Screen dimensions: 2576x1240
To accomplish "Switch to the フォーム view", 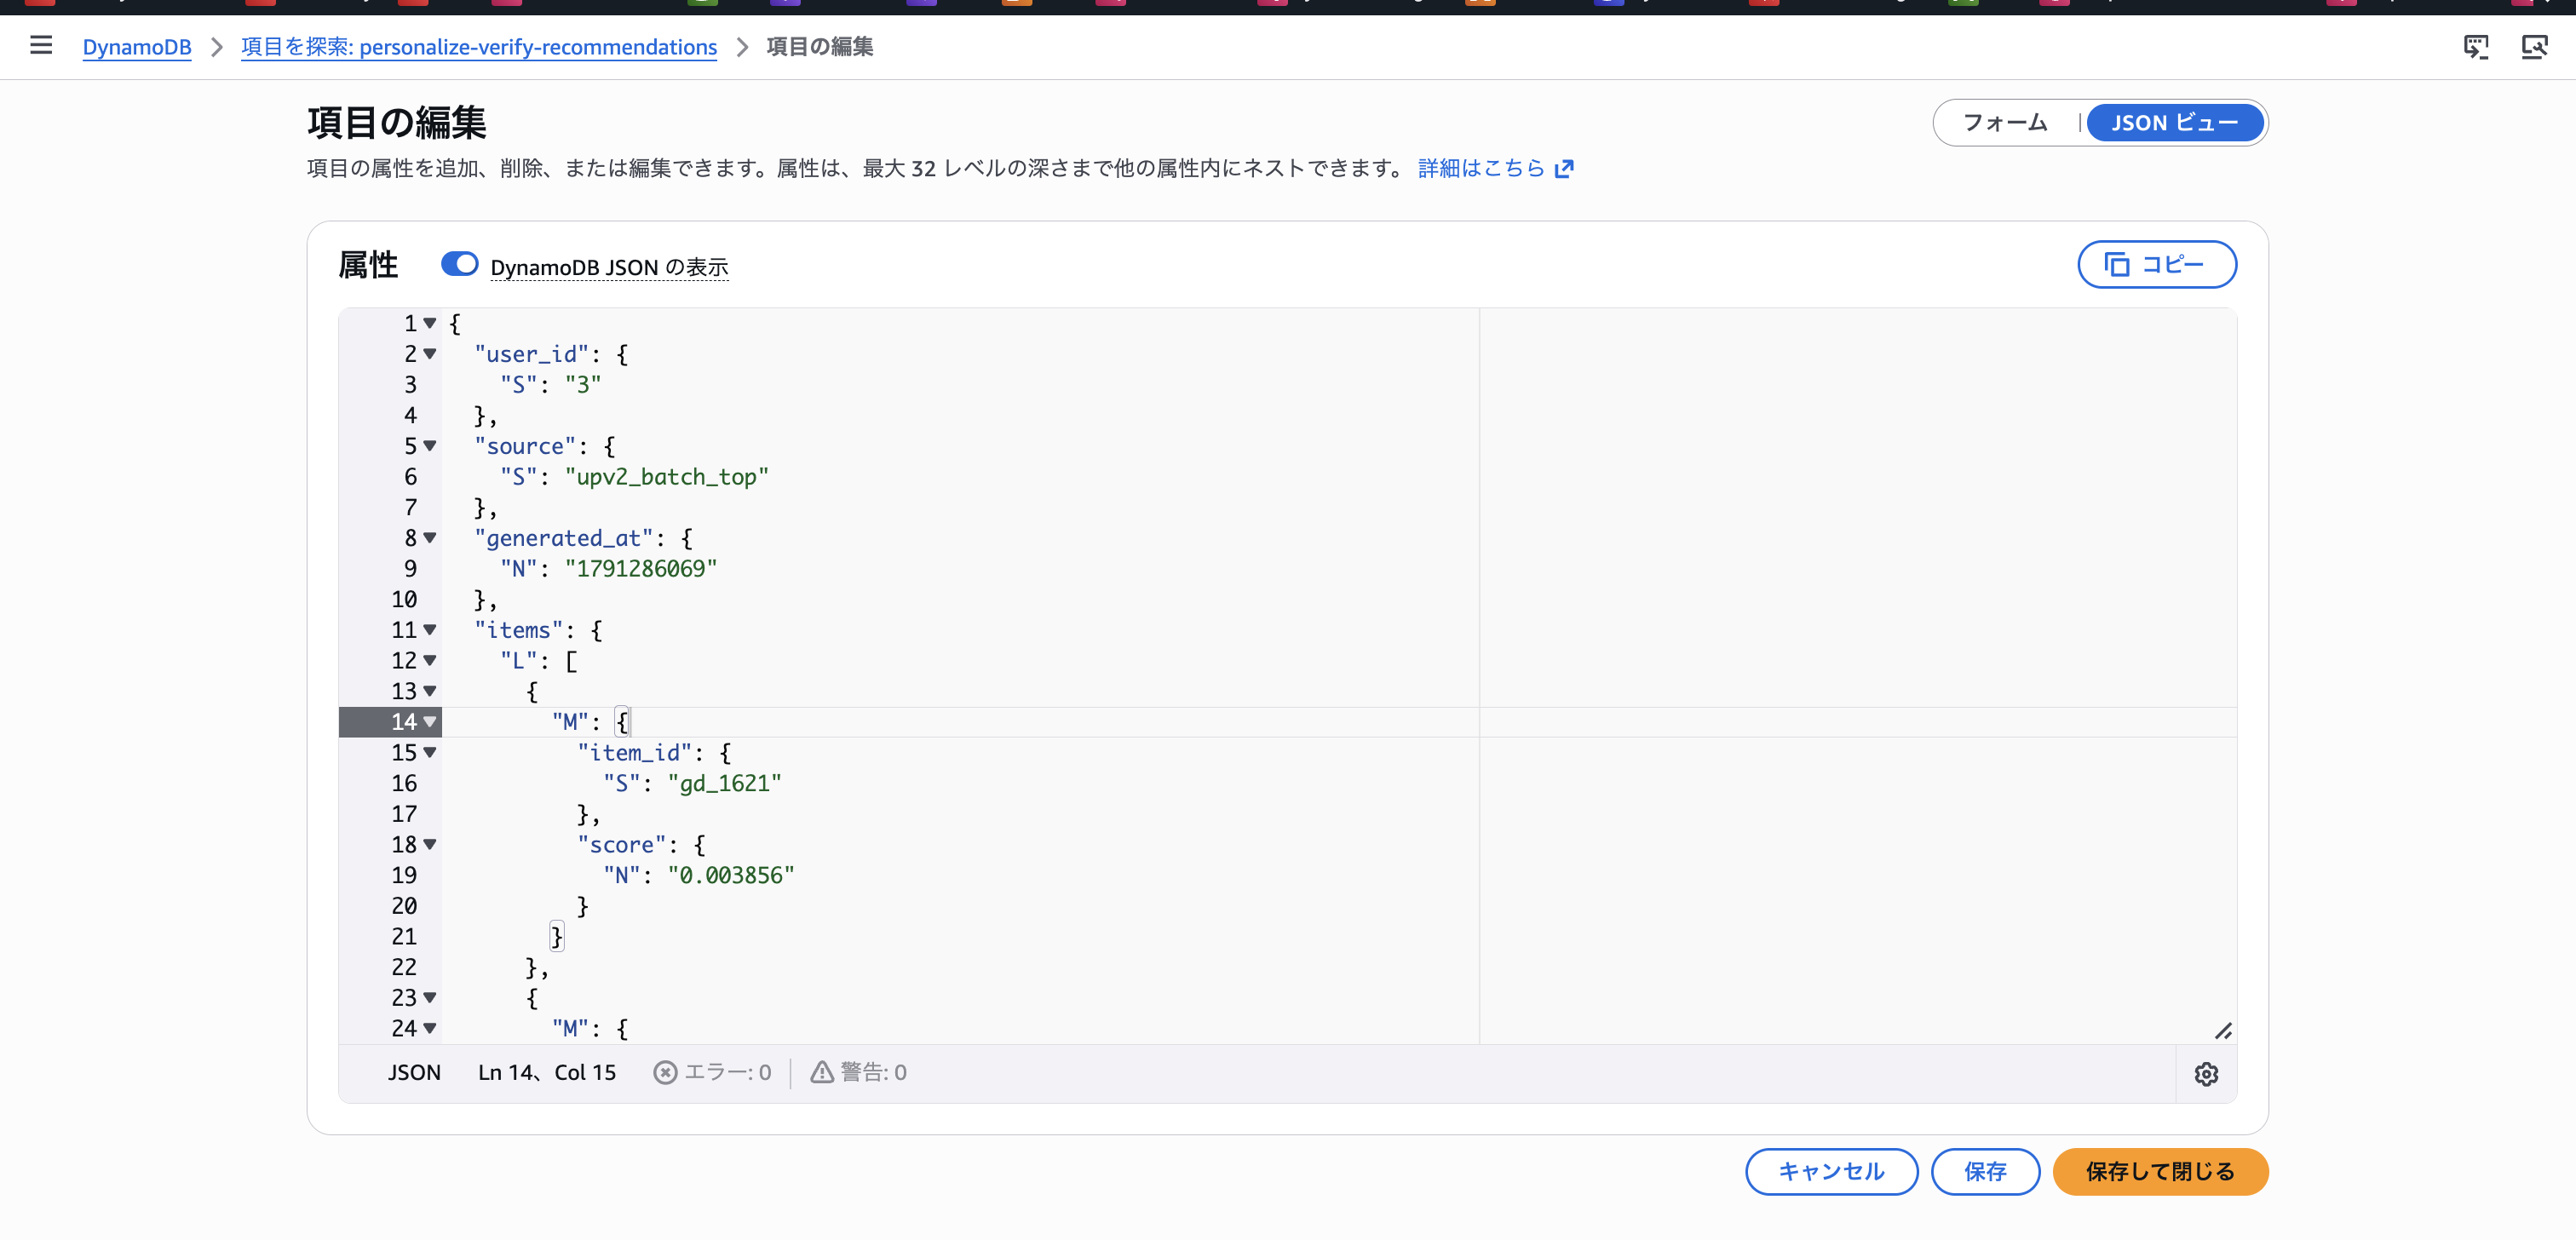I will [2005, 123].
